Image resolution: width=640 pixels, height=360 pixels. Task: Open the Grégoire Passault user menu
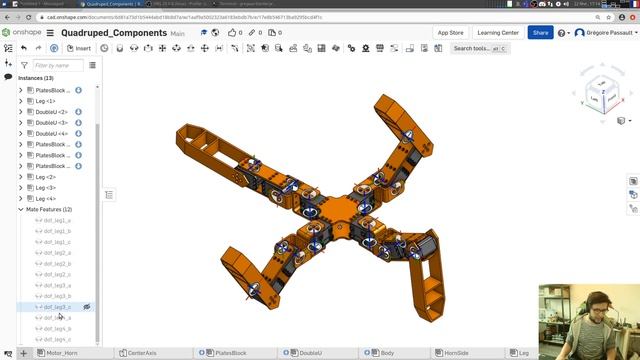606,33
